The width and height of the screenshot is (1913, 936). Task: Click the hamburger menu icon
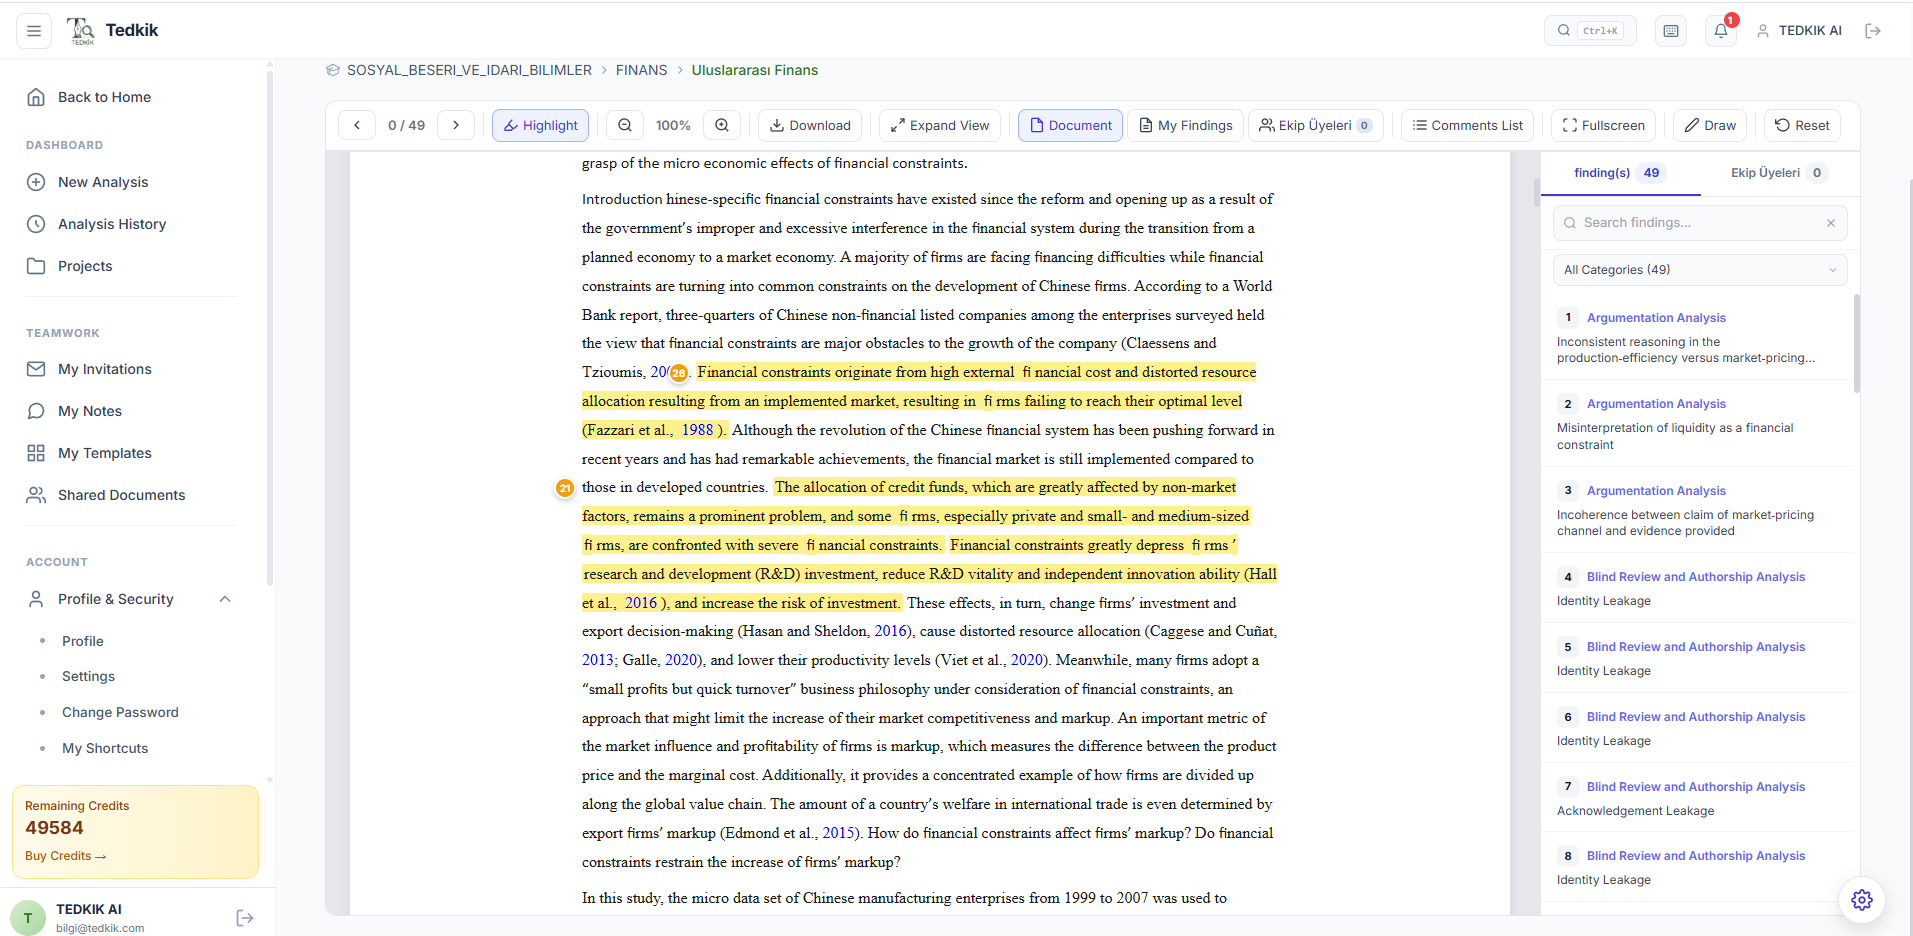[x=33, y=31]
